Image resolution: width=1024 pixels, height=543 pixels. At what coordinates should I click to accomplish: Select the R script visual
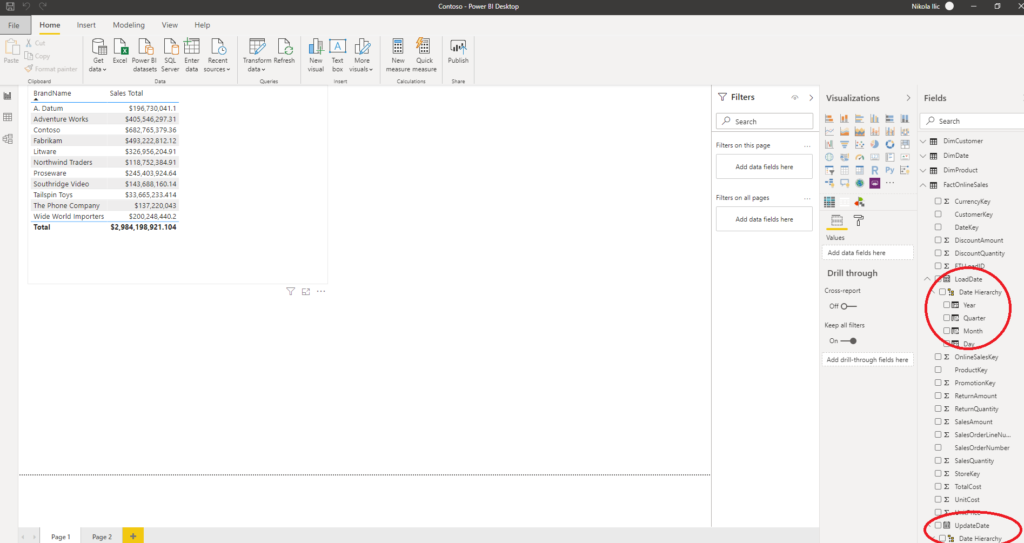[x=874, y=170]
